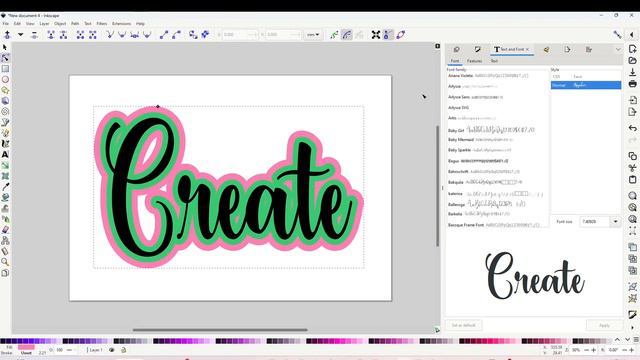This screenshot has height=360, width=640.
Task: Select the Rectangle tool
Action: 5,69
